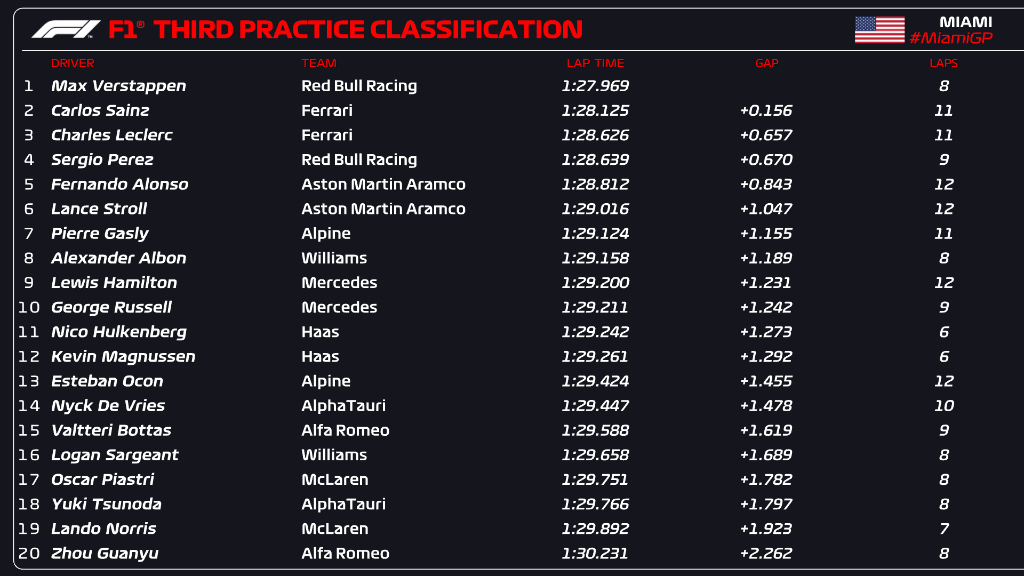Click the DRIVER column header
This screenshot has width=1024, height=576.
click(72, 63)
